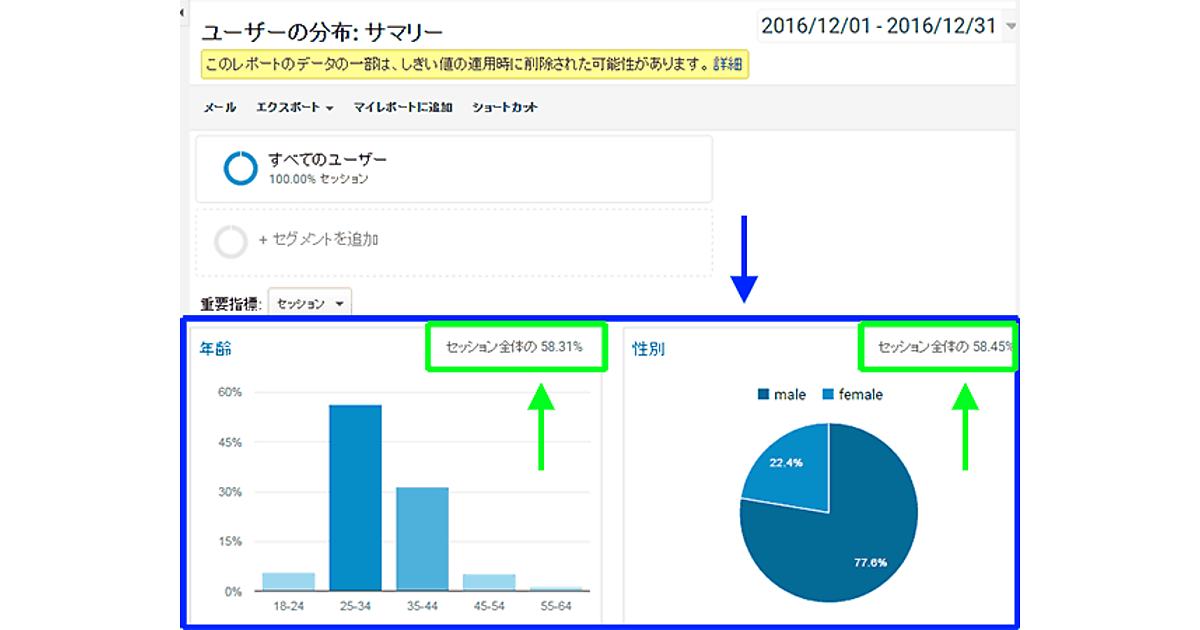Click the blue donut icon for すべてのユーザー
The height and width of the screenshot is (630, 1200).
click(240, 168)
